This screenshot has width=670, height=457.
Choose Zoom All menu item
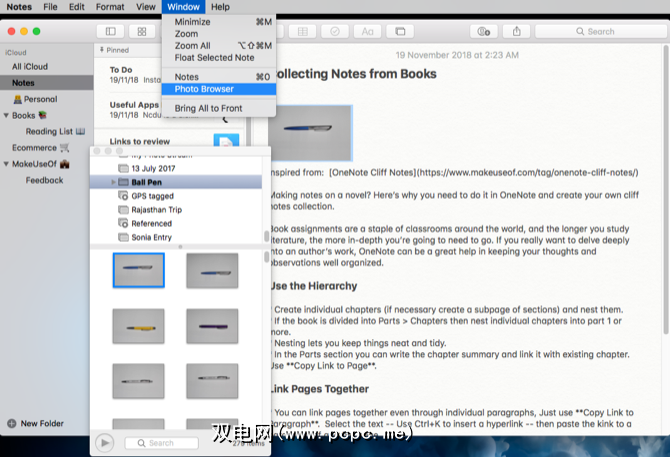click(219, 46)
